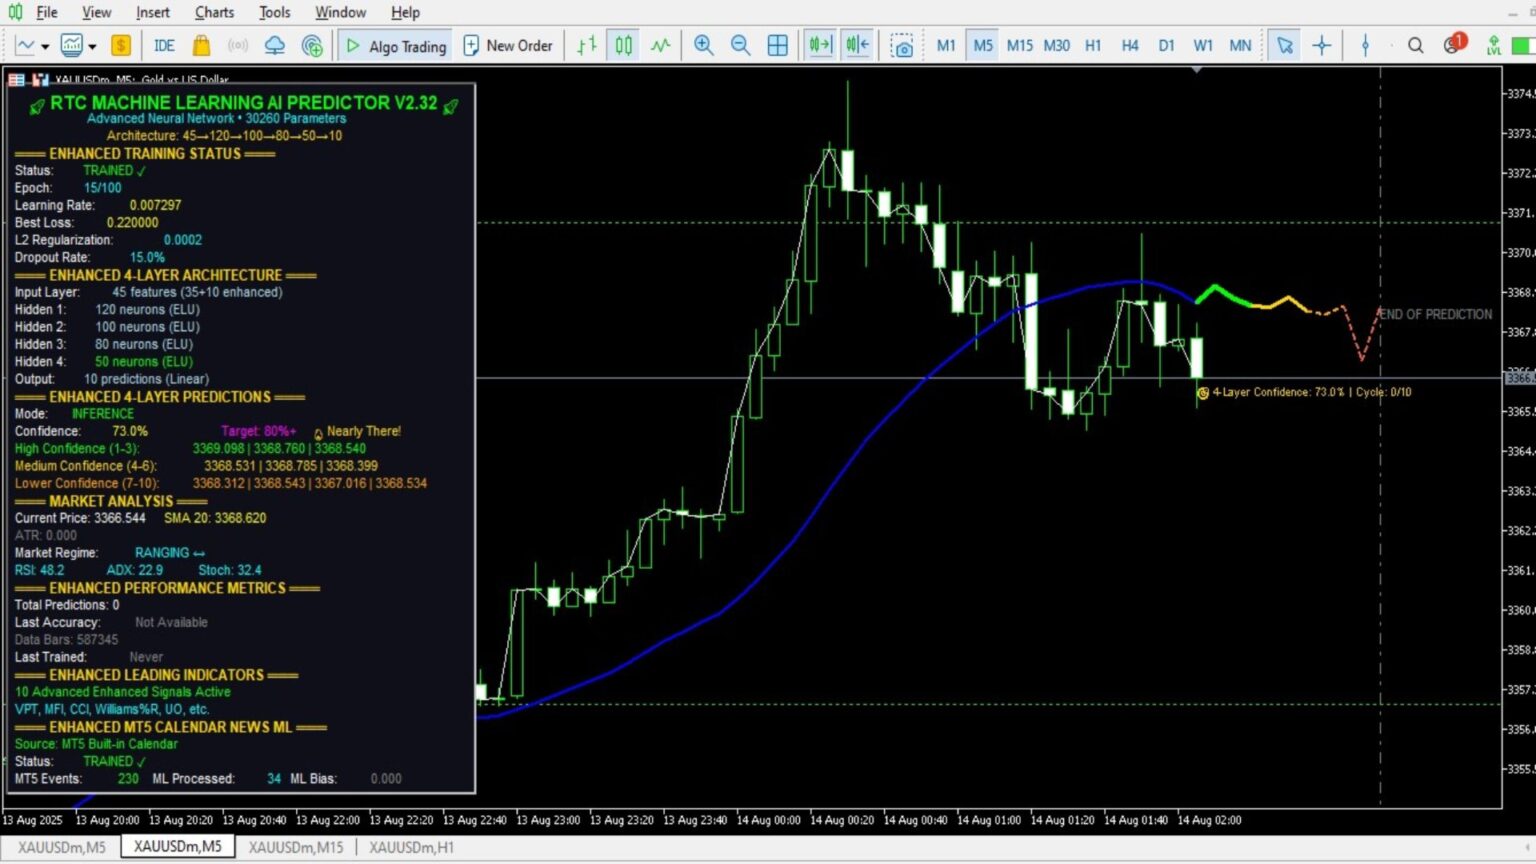Open the signals subscription icon
The image size is (1536, 864).
[240, 45]
